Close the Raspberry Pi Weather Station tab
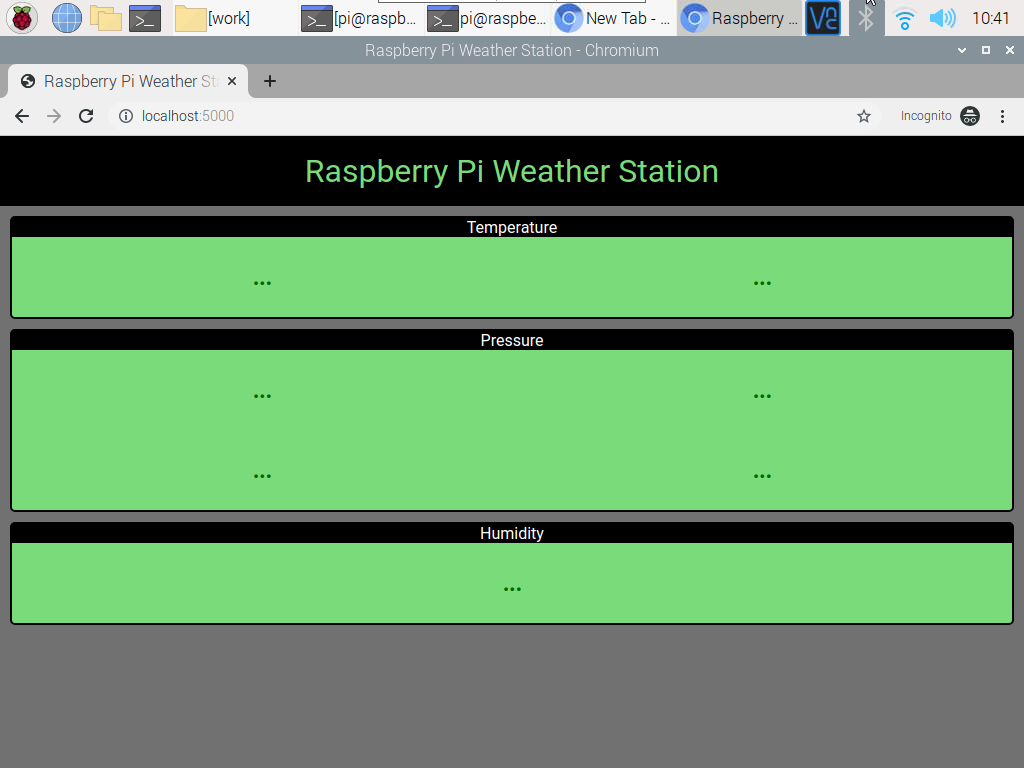Viewport: 1024px width, 768px height. 232,81
